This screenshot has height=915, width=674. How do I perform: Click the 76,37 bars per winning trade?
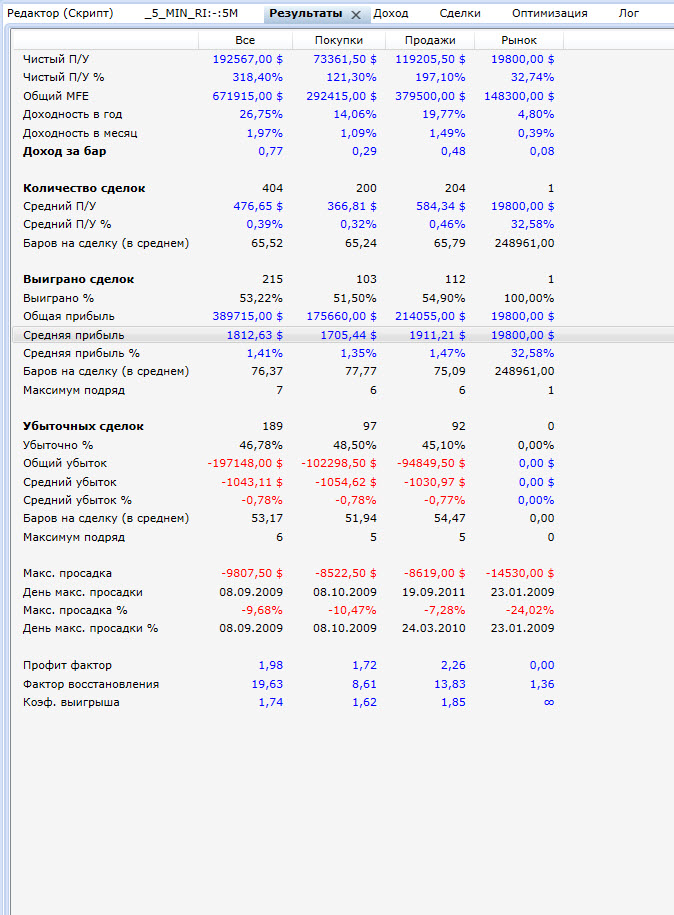point(267,371)
